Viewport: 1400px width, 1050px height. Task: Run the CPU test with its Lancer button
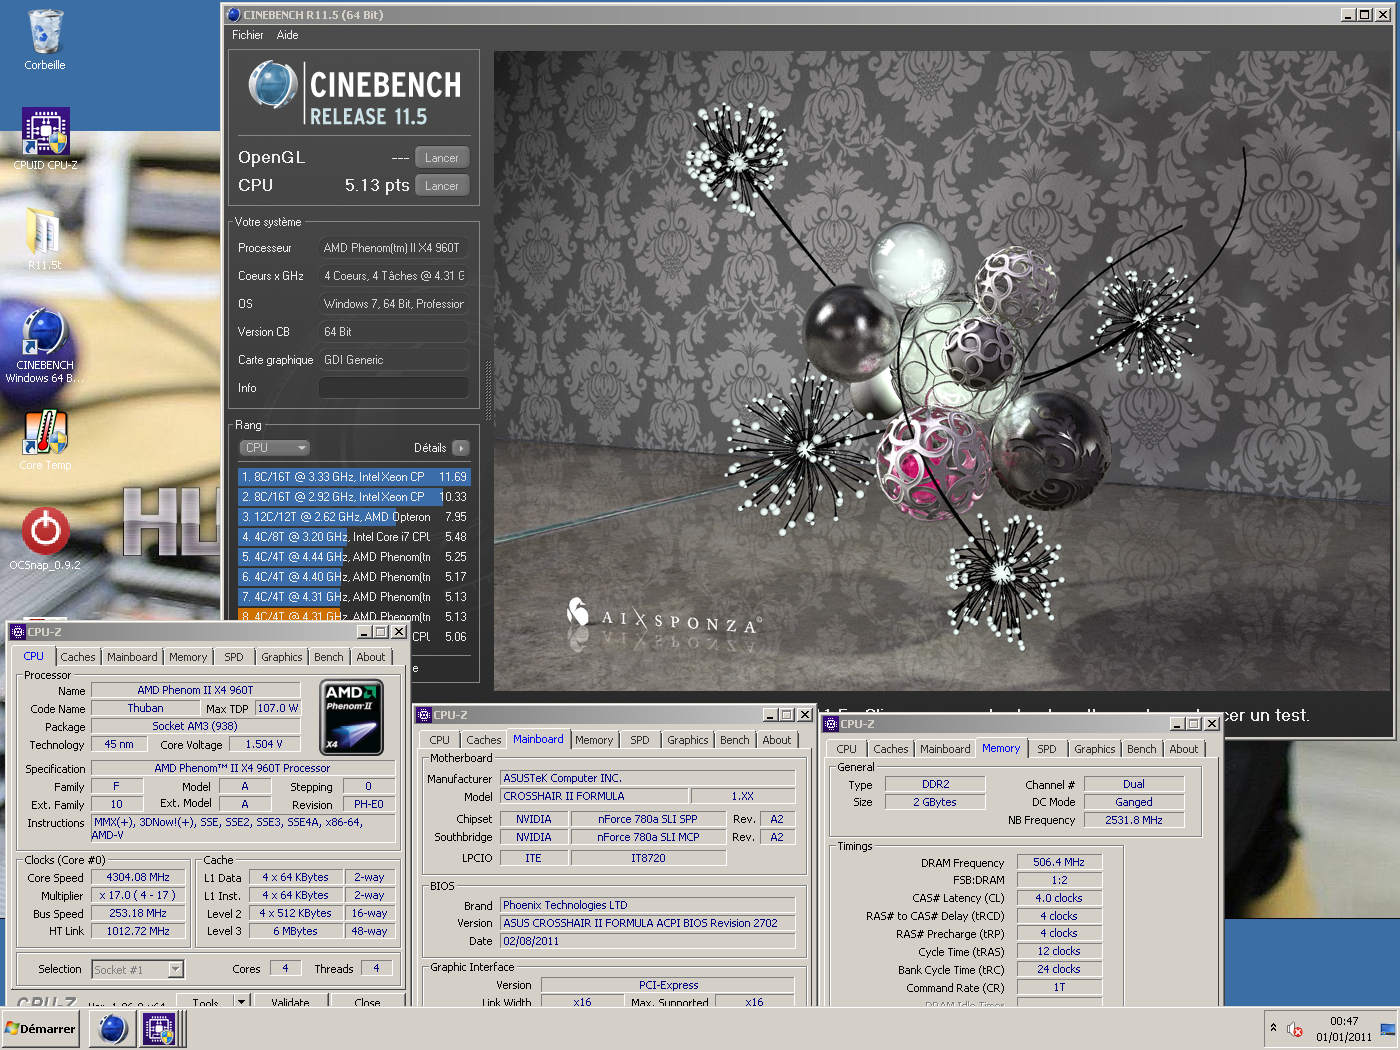point(441,186)
